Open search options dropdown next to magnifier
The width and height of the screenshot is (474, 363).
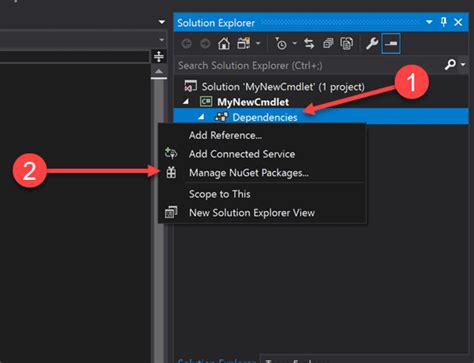tap(463, 64)
